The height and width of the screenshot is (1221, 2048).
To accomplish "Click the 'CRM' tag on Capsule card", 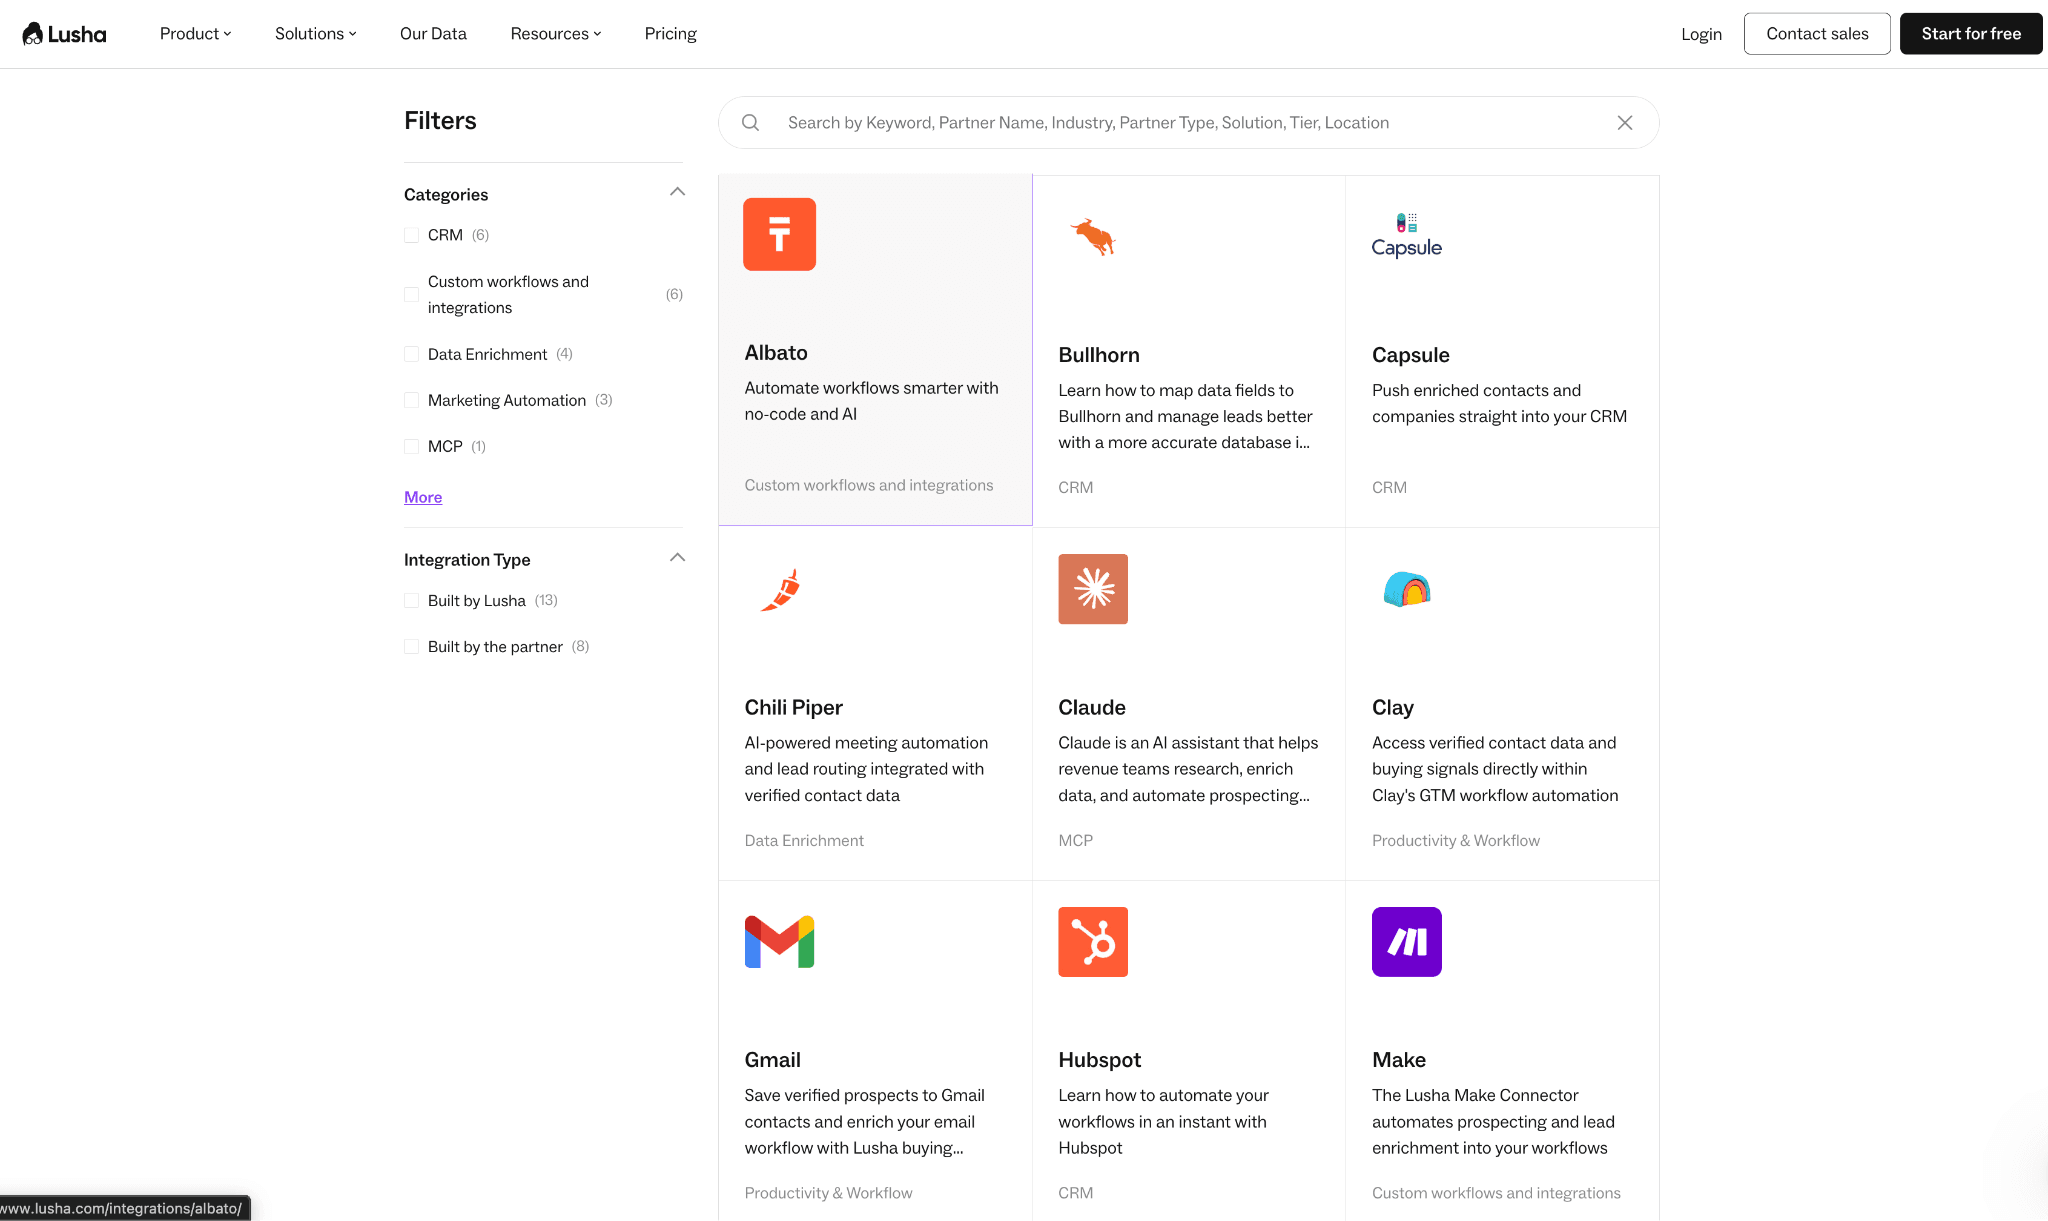I will pyautogui.click(x=1390, y=488).
